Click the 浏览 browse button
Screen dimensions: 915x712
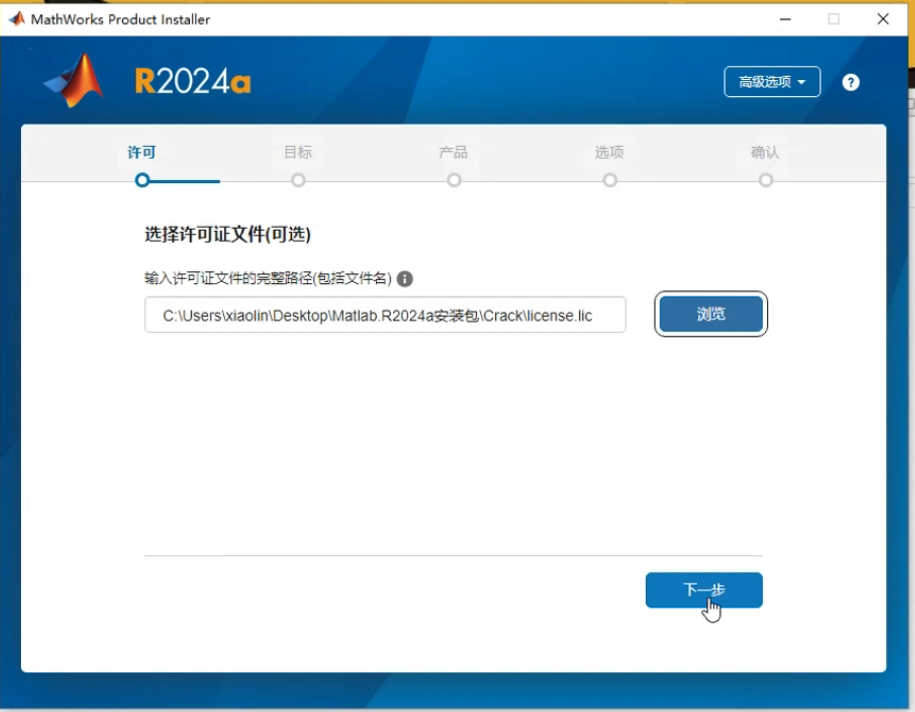click(x=710, y=314)
